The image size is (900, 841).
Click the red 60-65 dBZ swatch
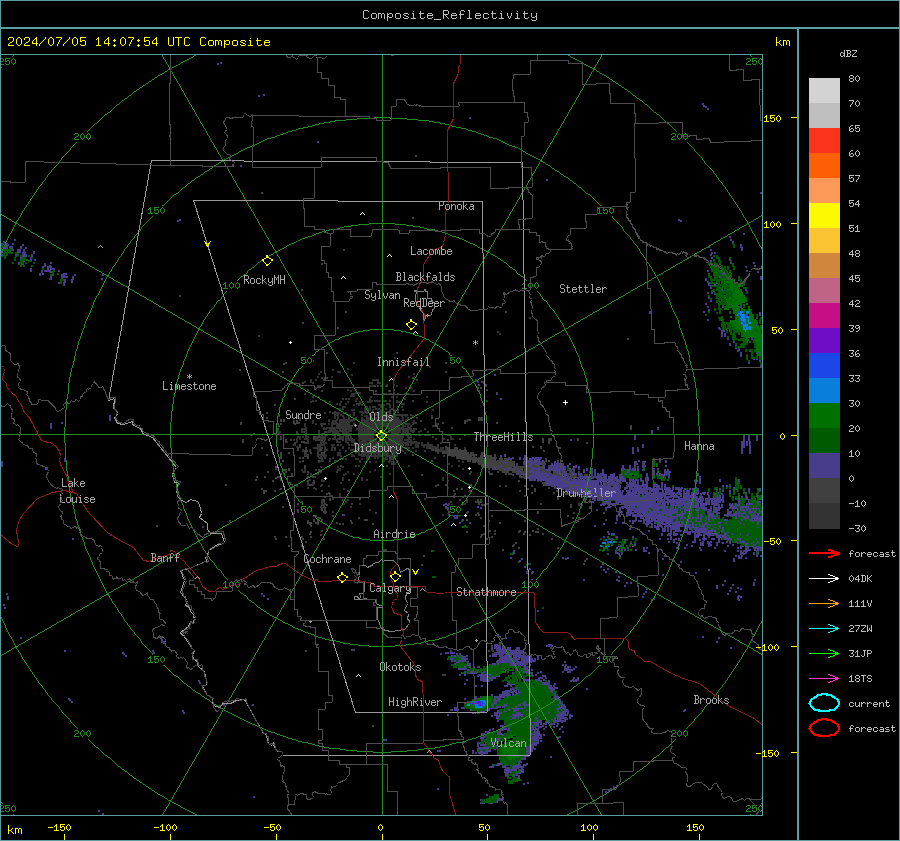[824, 141]
